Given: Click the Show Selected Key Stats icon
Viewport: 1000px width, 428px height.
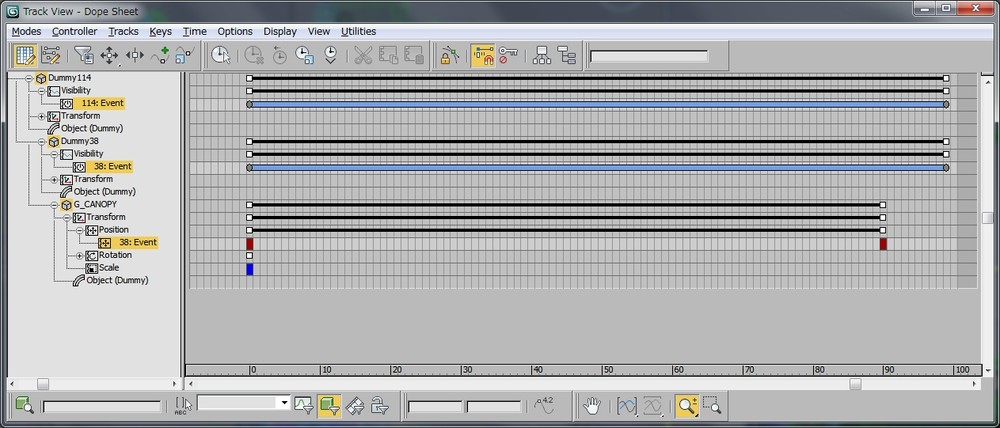Looking at the screenshot, I should (x=543, y=406).
